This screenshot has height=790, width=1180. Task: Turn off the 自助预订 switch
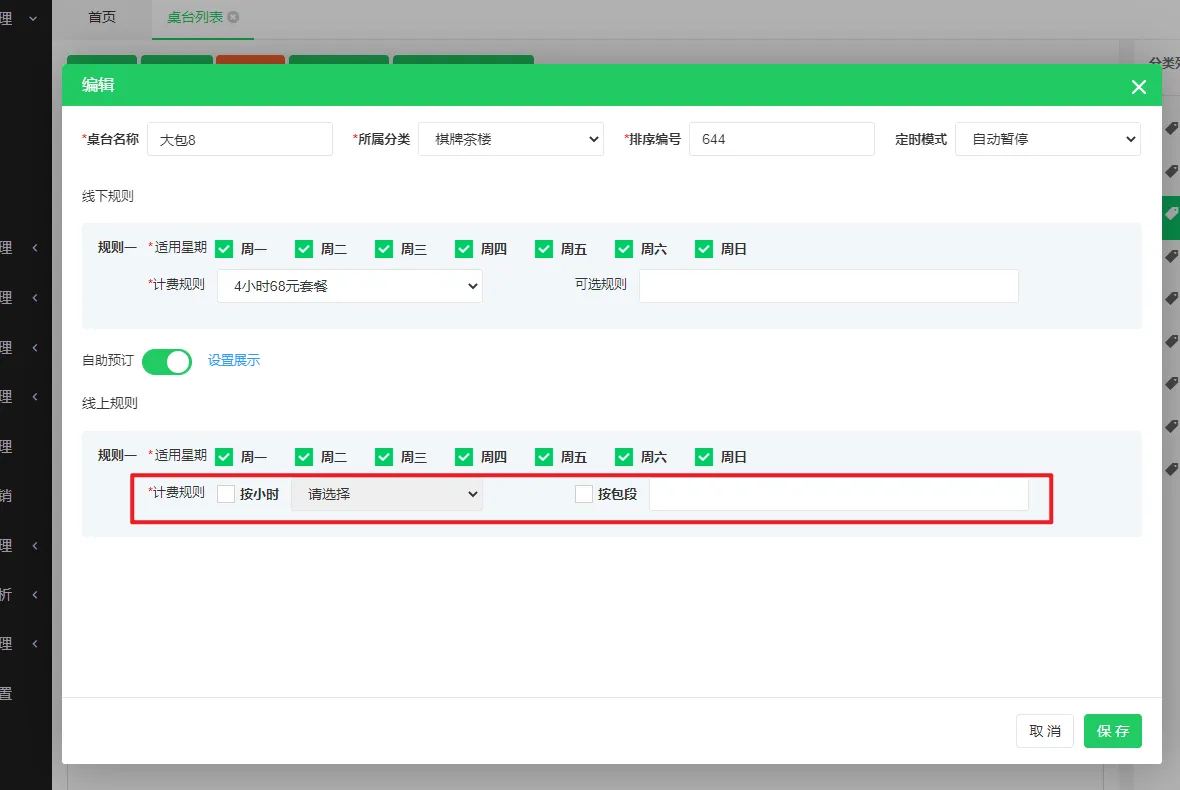[x=166, y=361]
